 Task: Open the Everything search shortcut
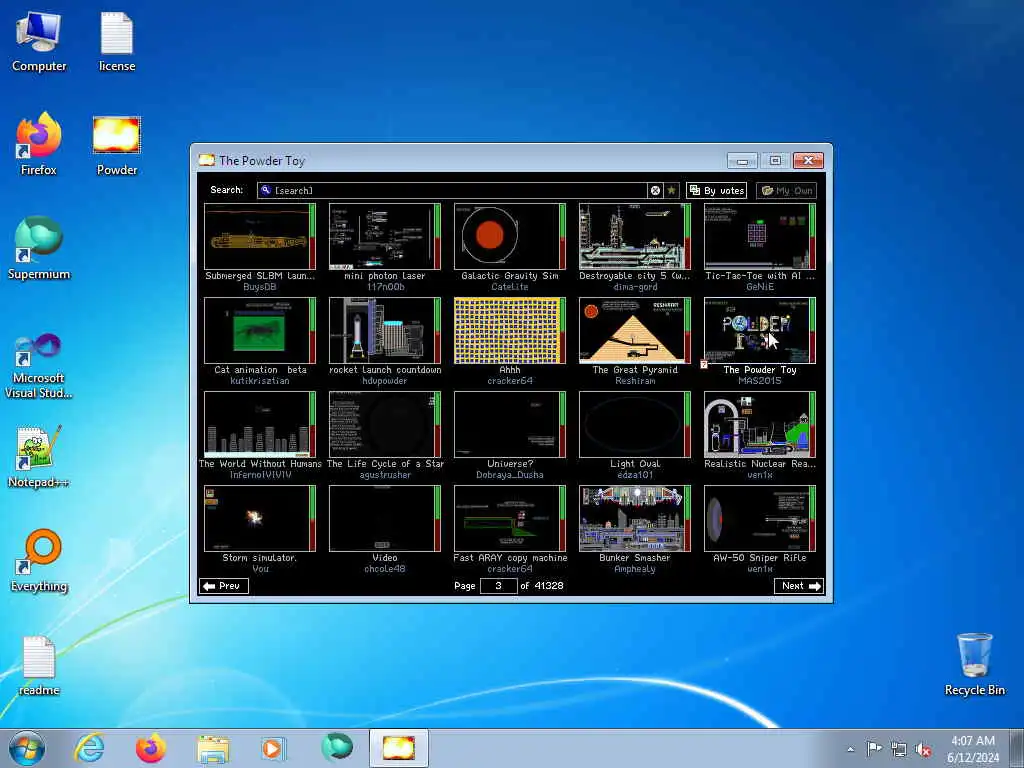click(39, 560)
